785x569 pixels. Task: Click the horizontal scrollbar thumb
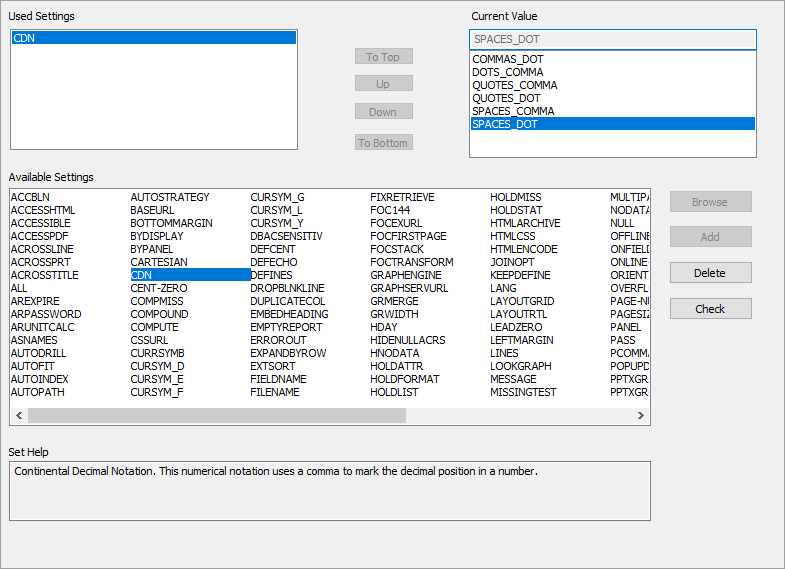217,415
